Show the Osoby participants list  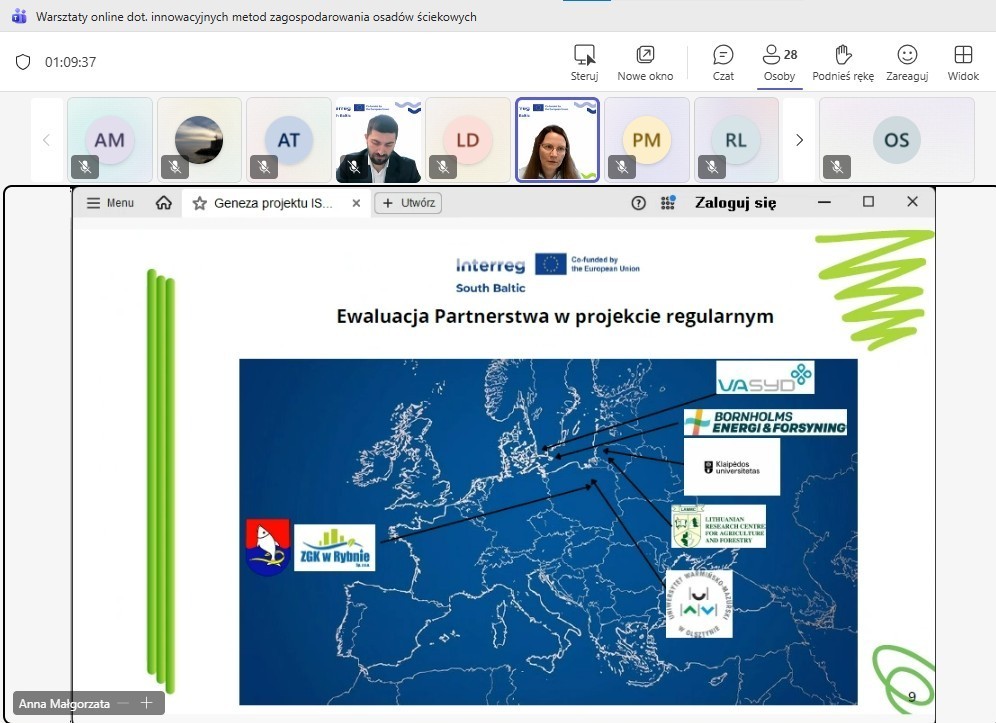779,62
